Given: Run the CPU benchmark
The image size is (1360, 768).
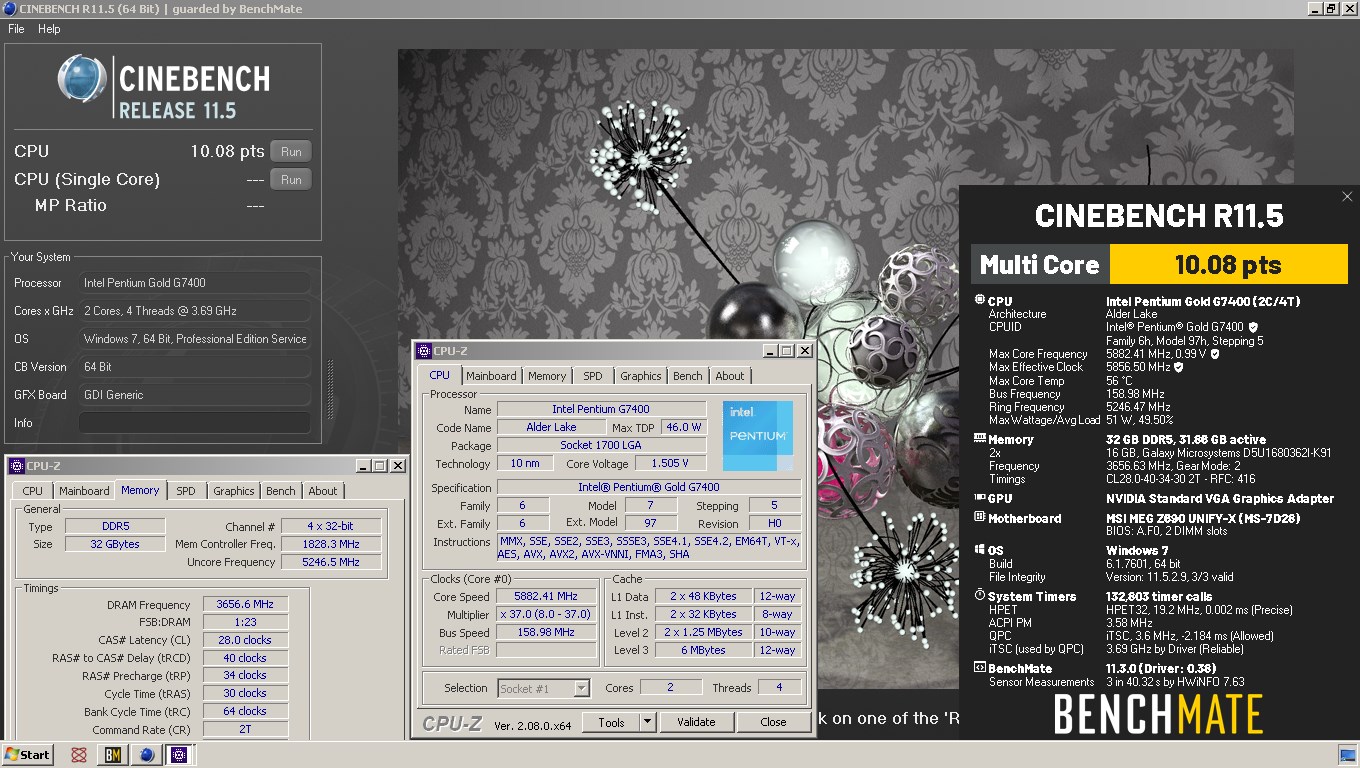Looking at the screenshot, I should 291,152.
